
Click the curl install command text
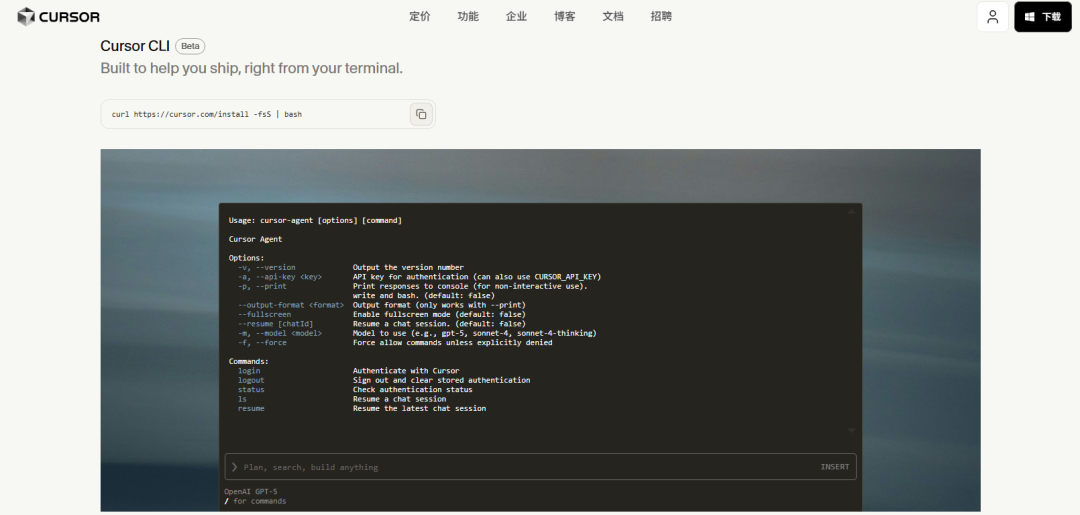207,114
